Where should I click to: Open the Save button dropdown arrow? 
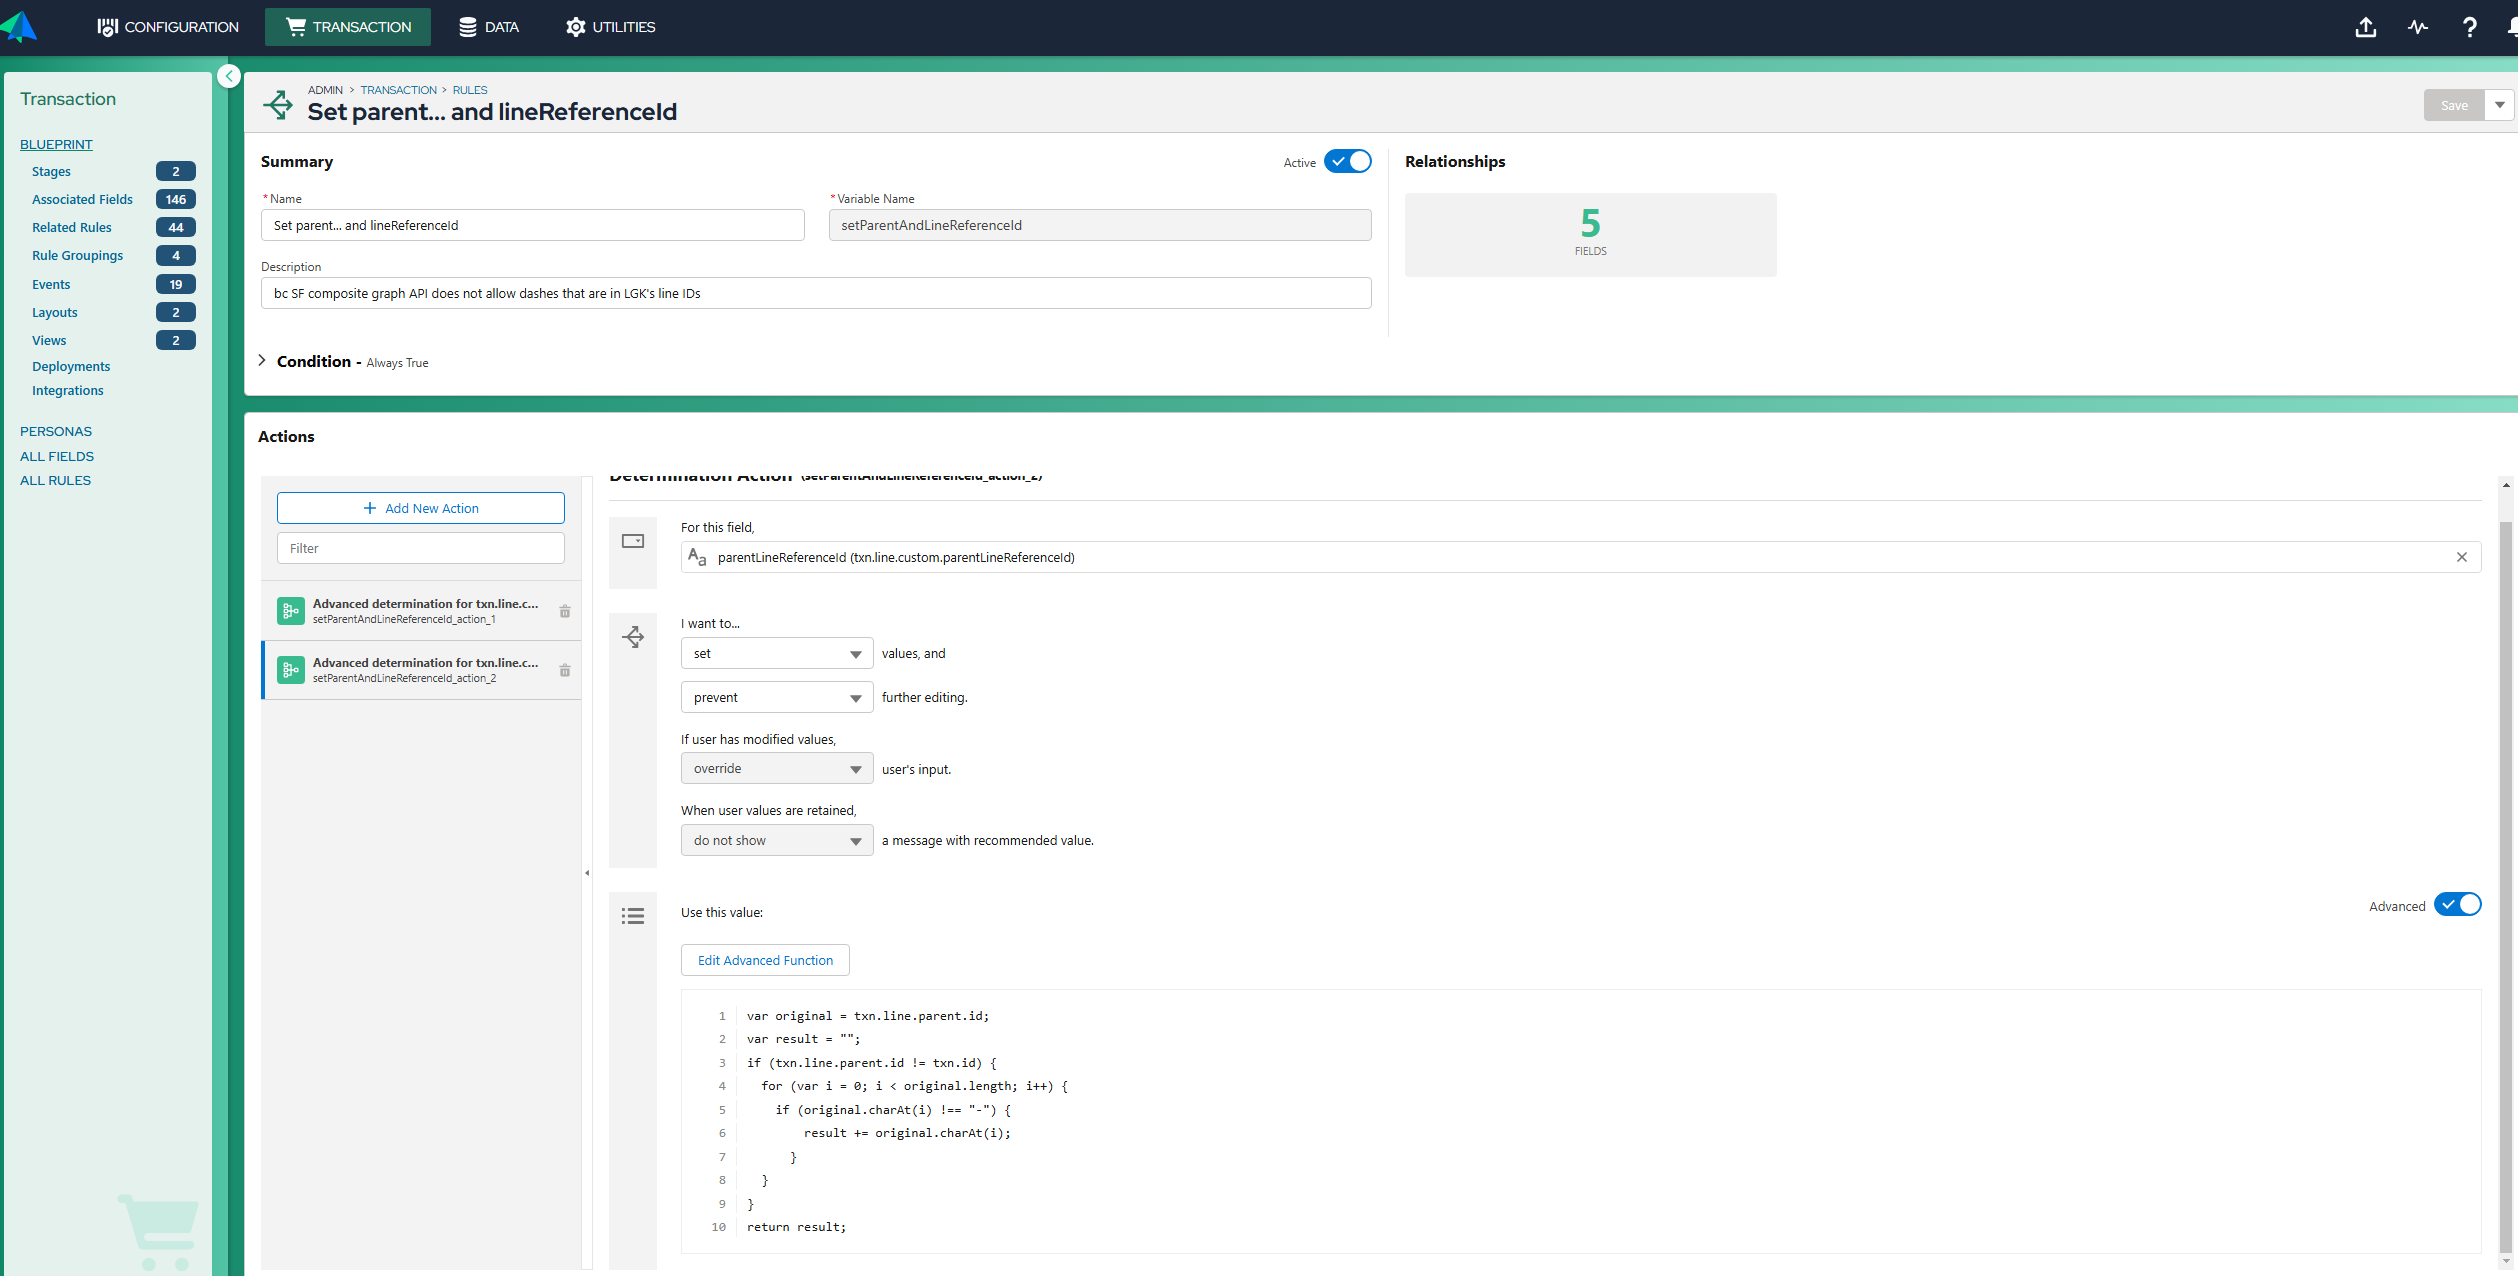coord(2499,105)
